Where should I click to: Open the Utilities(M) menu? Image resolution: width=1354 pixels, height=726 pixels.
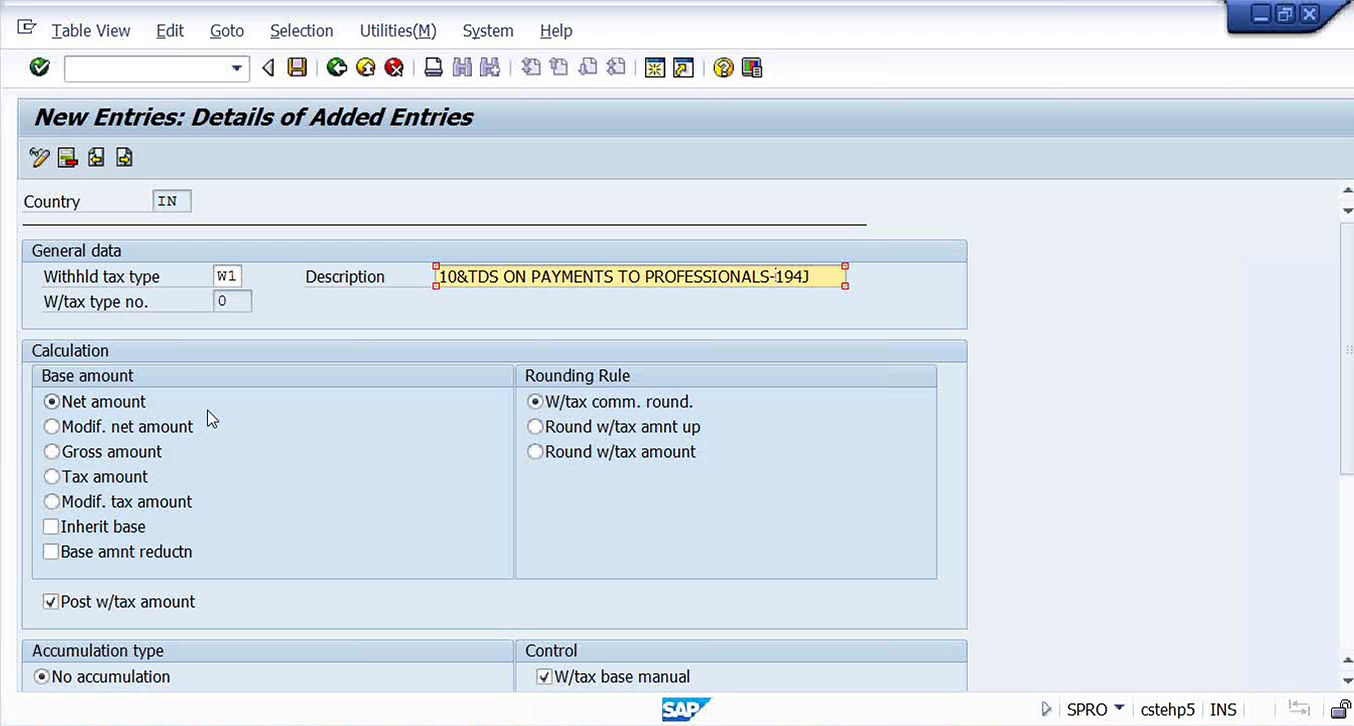tap(398, 31)
